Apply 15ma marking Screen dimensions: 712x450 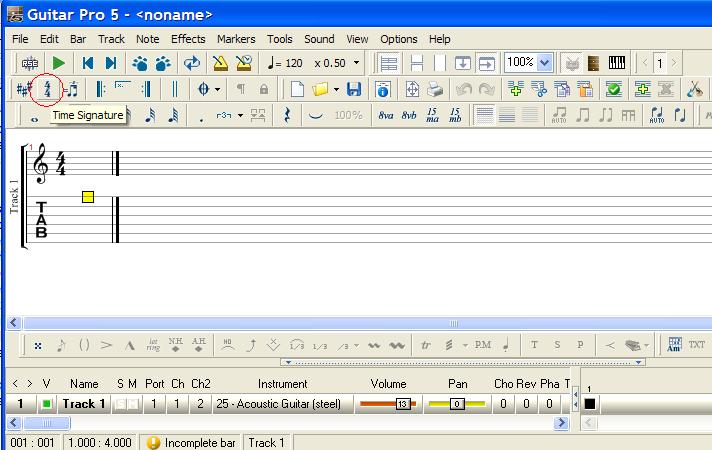[432, 115]
